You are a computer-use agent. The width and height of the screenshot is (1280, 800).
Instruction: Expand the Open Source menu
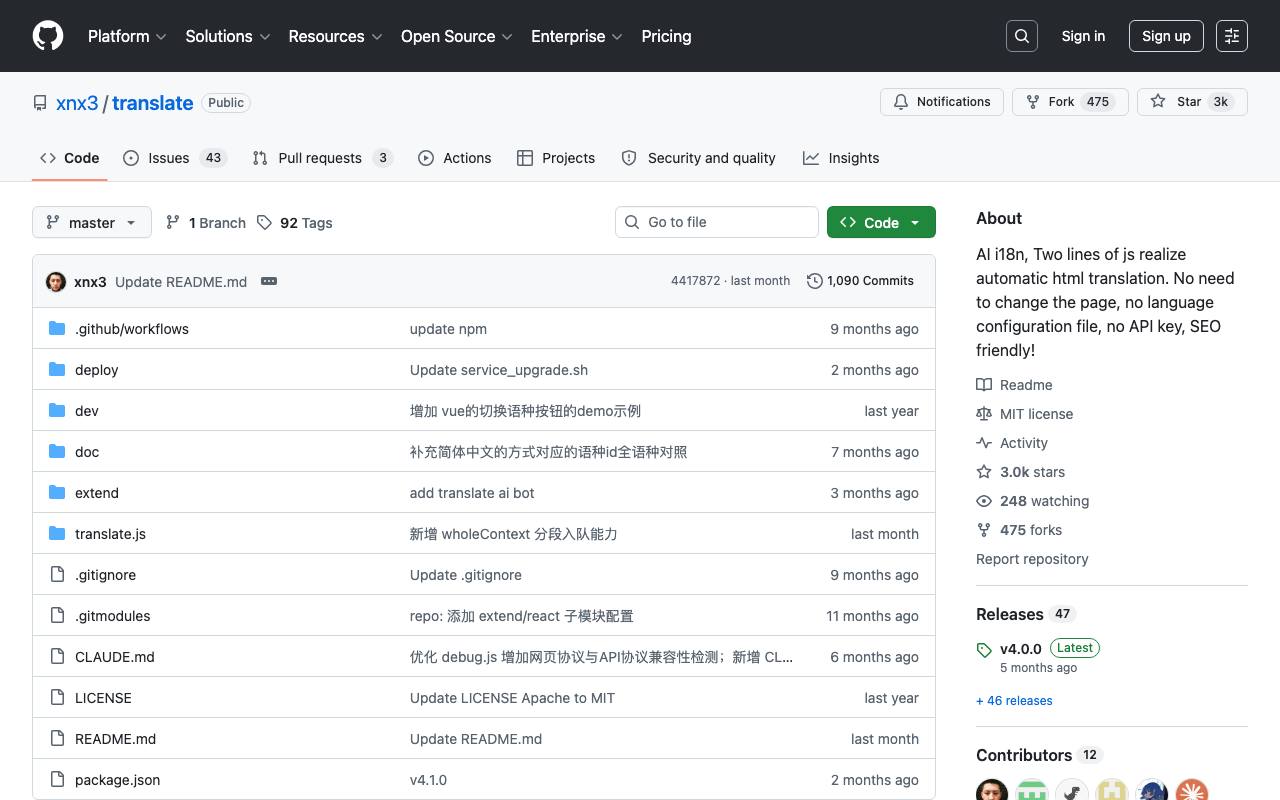(457, 36)
